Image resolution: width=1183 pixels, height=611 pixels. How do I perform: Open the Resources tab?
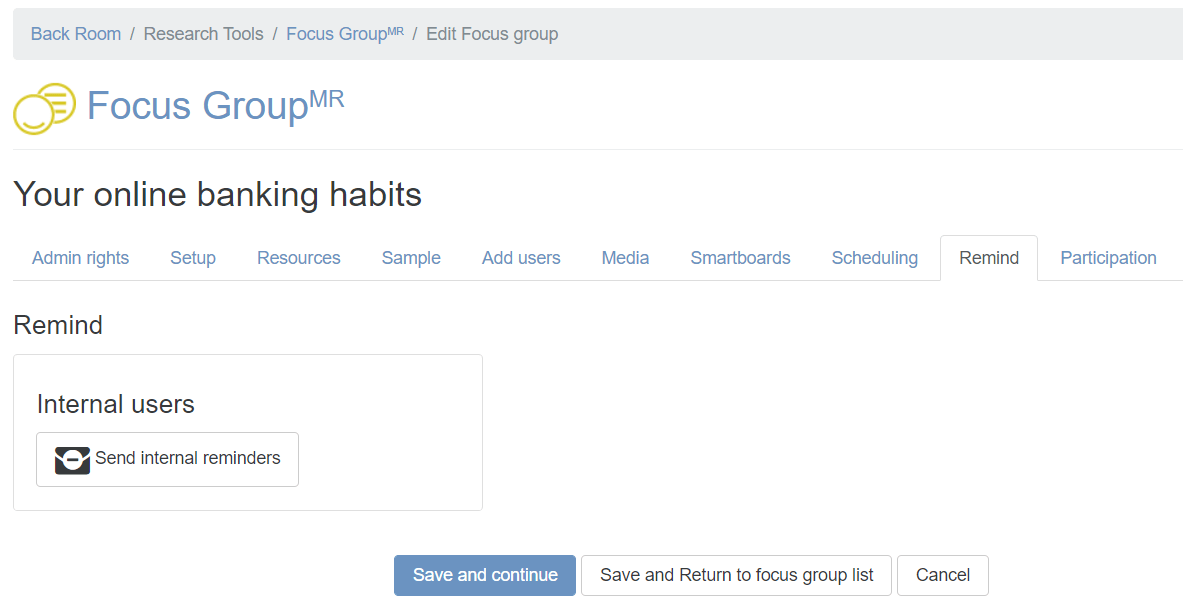tap(299, 258)
